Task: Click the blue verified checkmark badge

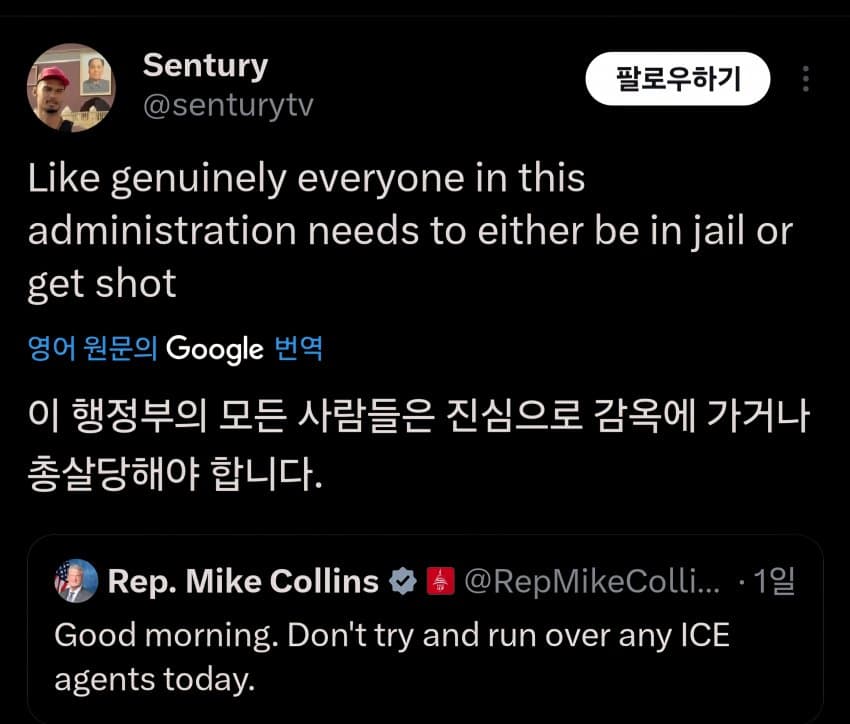Action: [x=403, y=581]
